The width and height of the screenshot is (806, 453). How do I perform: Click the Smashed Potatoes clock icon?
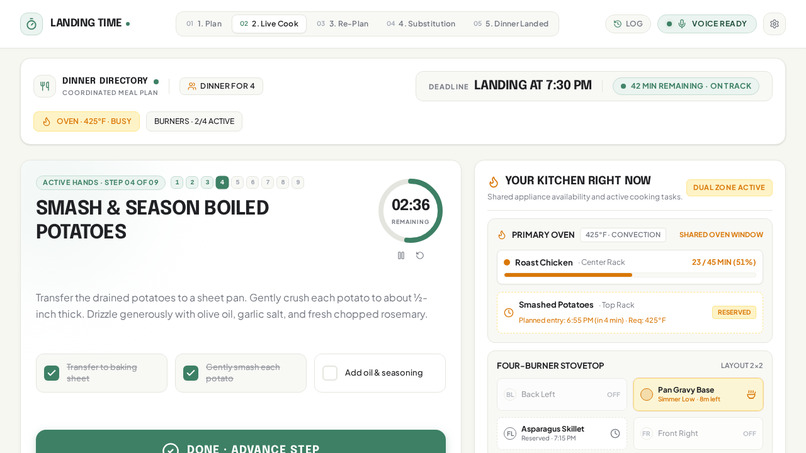pos(508,313)
